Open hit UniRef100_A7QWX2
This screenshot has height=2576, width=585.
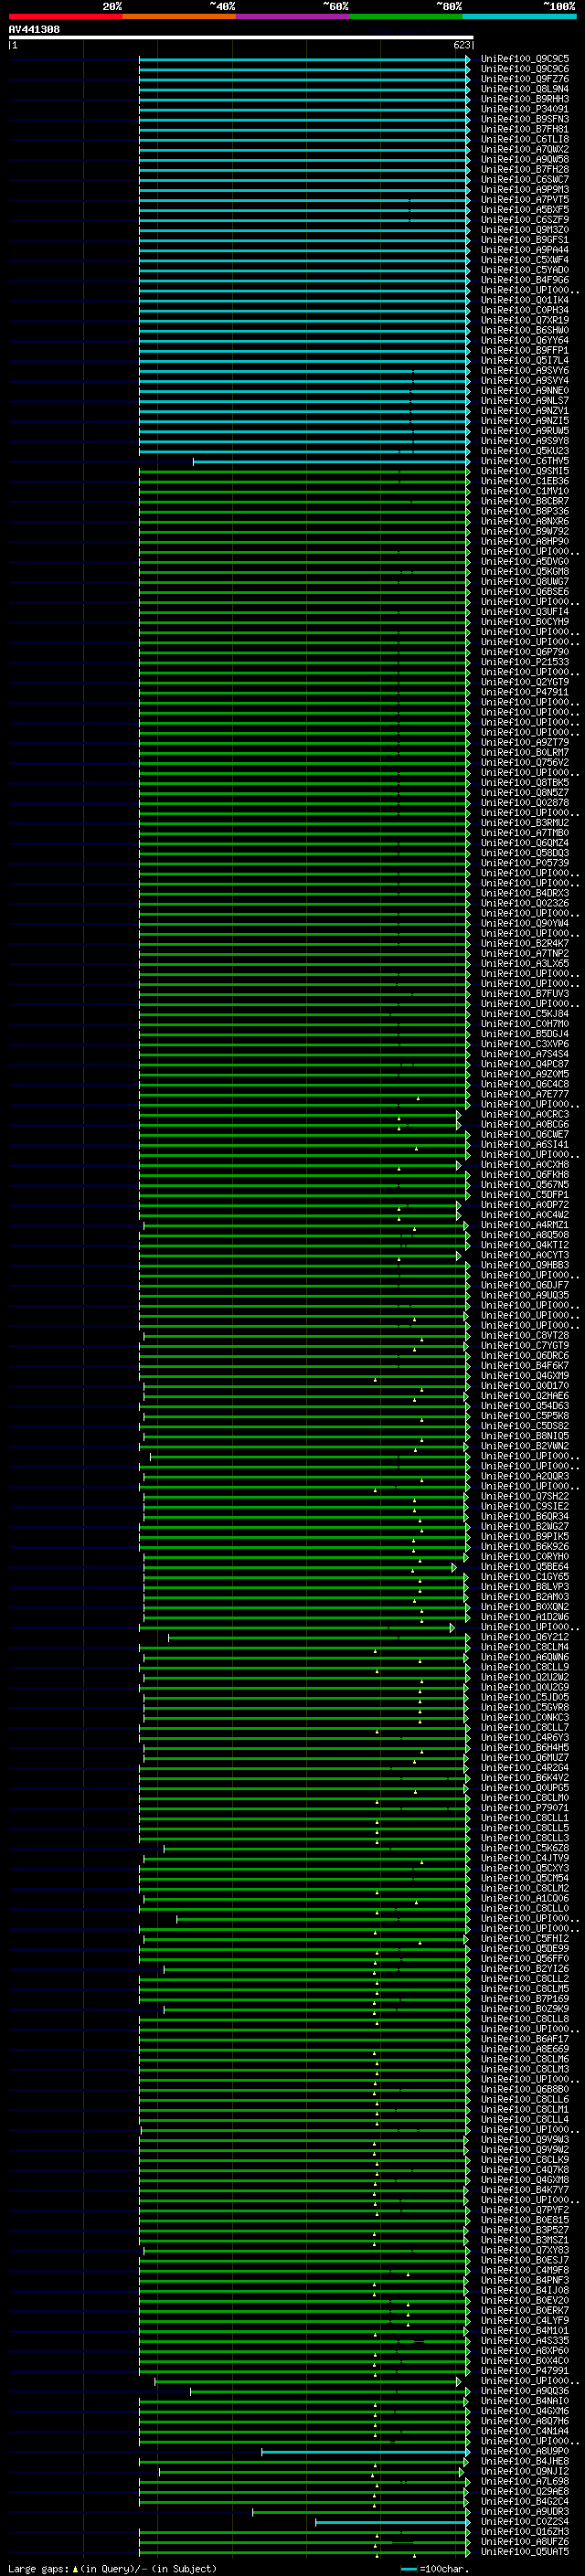[x=525, y=149]
